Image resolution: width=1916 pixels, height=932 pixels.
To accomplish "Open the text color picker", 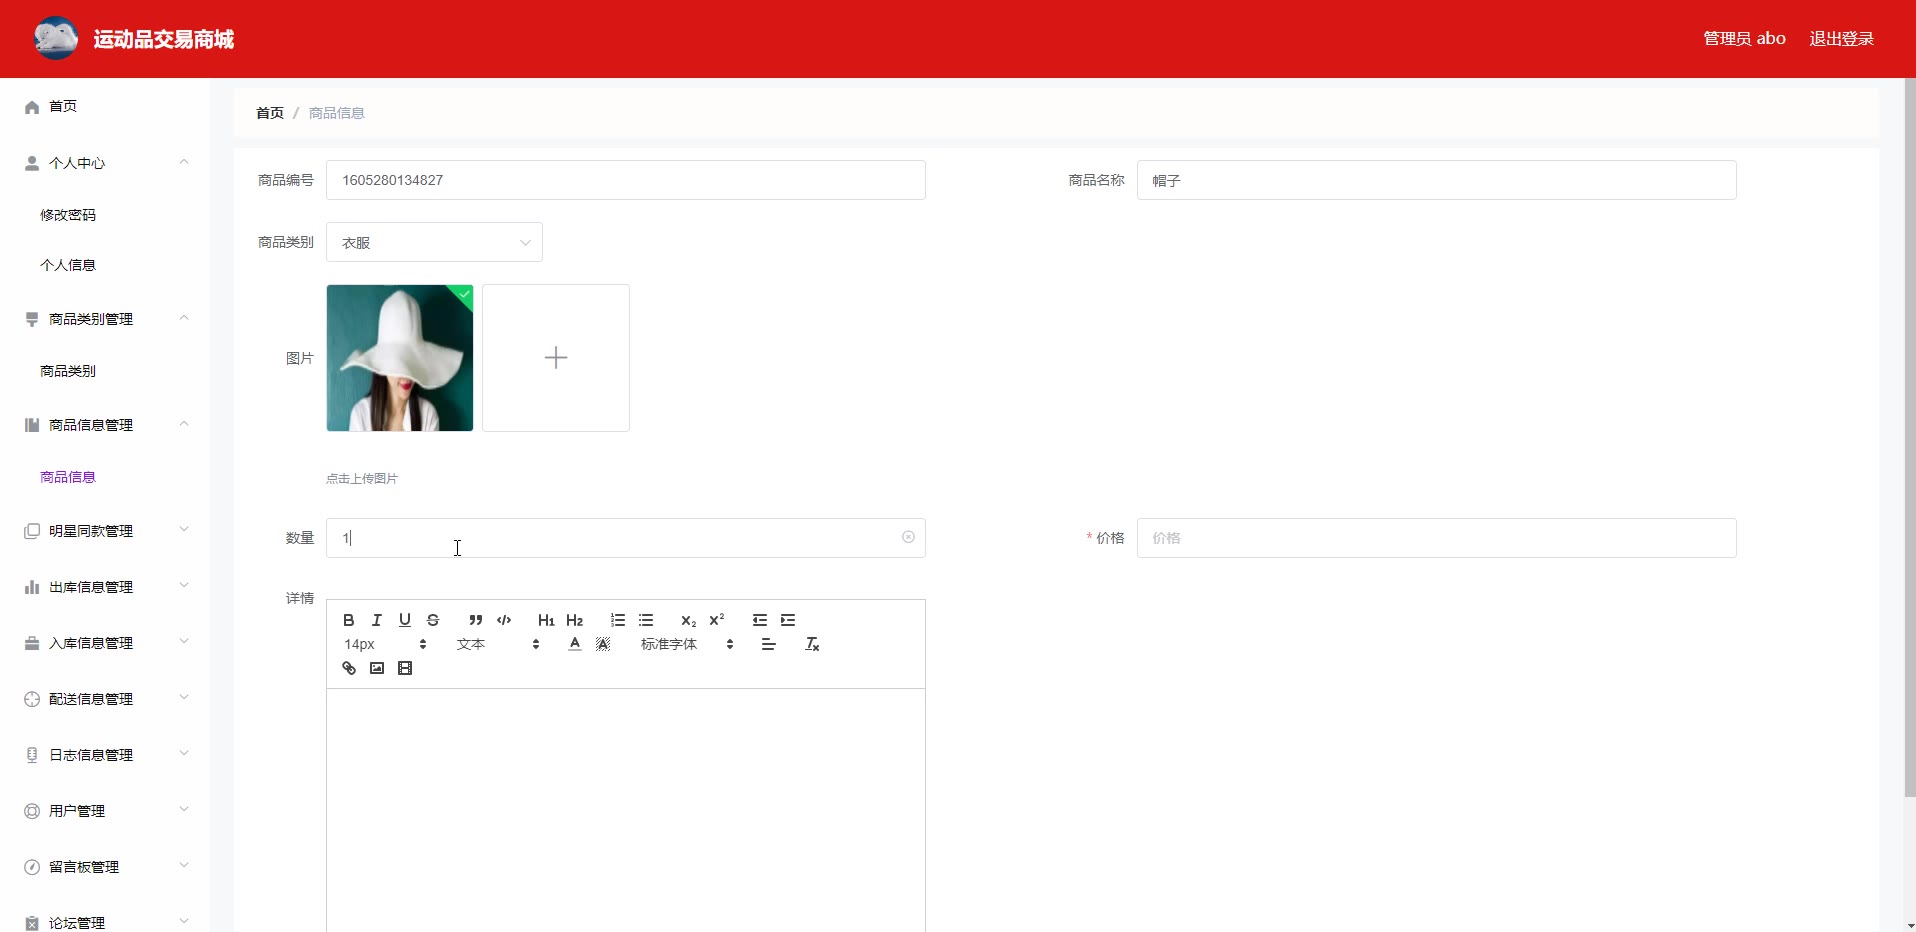I will click(575, 644).
